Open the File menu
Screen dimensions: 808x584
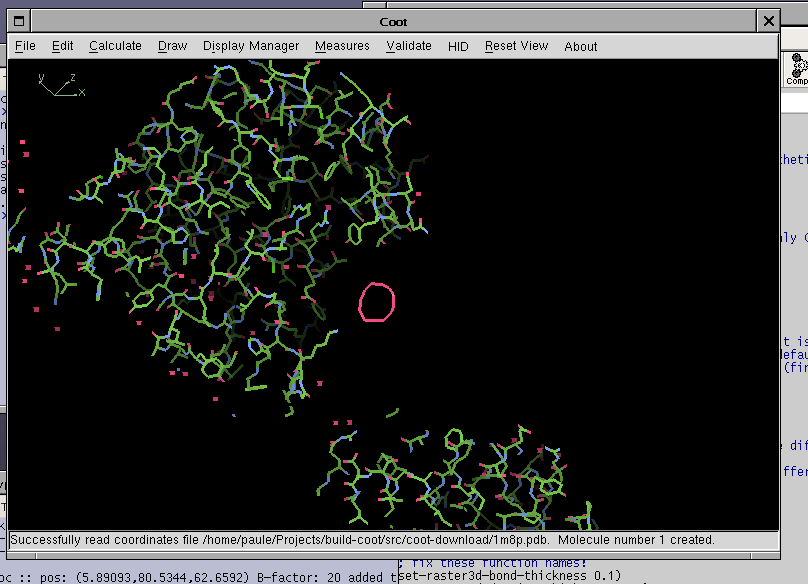pos(25,46)
